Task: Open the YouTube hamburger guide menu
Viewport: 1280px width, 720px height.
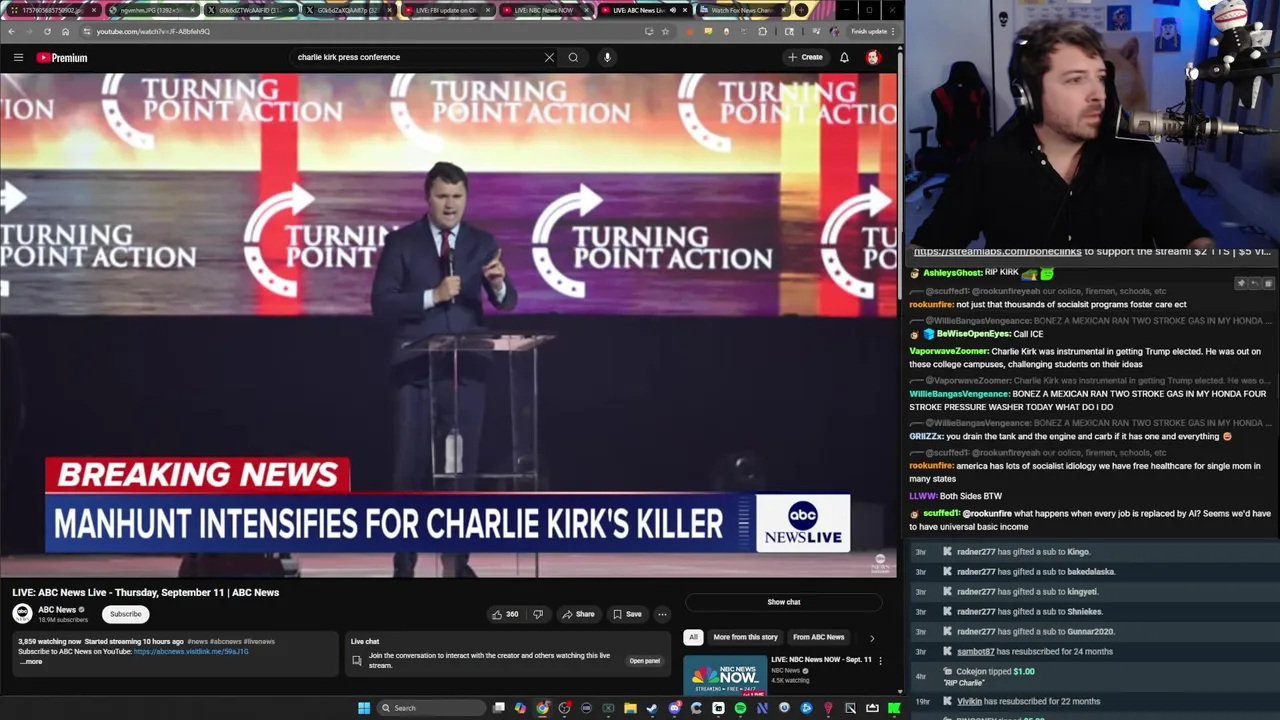Action: pyautogui.click(x=18, y=57)
